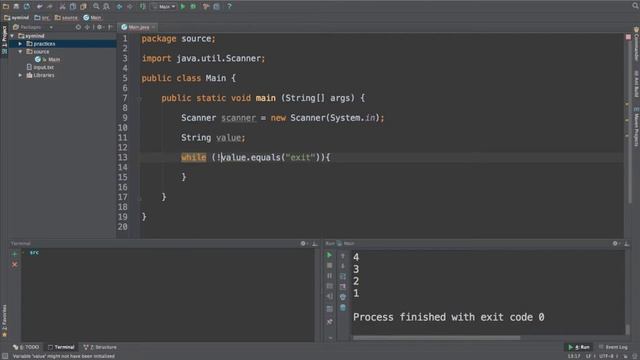Click the red Close Session X icon
The height and width of the screenshot is (360, 640).
click(x=15, y=265)
